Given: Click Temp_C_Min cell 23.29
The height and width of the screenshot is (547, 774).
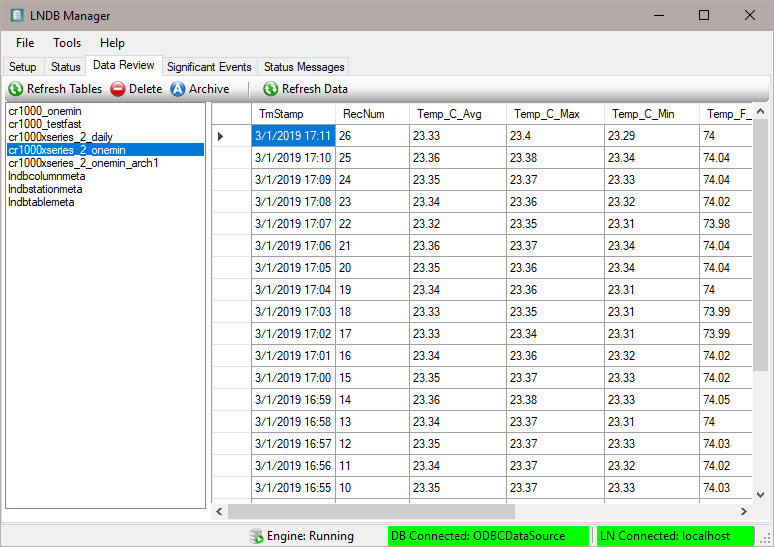Looking at the screenshot, I should coord(652,136).
